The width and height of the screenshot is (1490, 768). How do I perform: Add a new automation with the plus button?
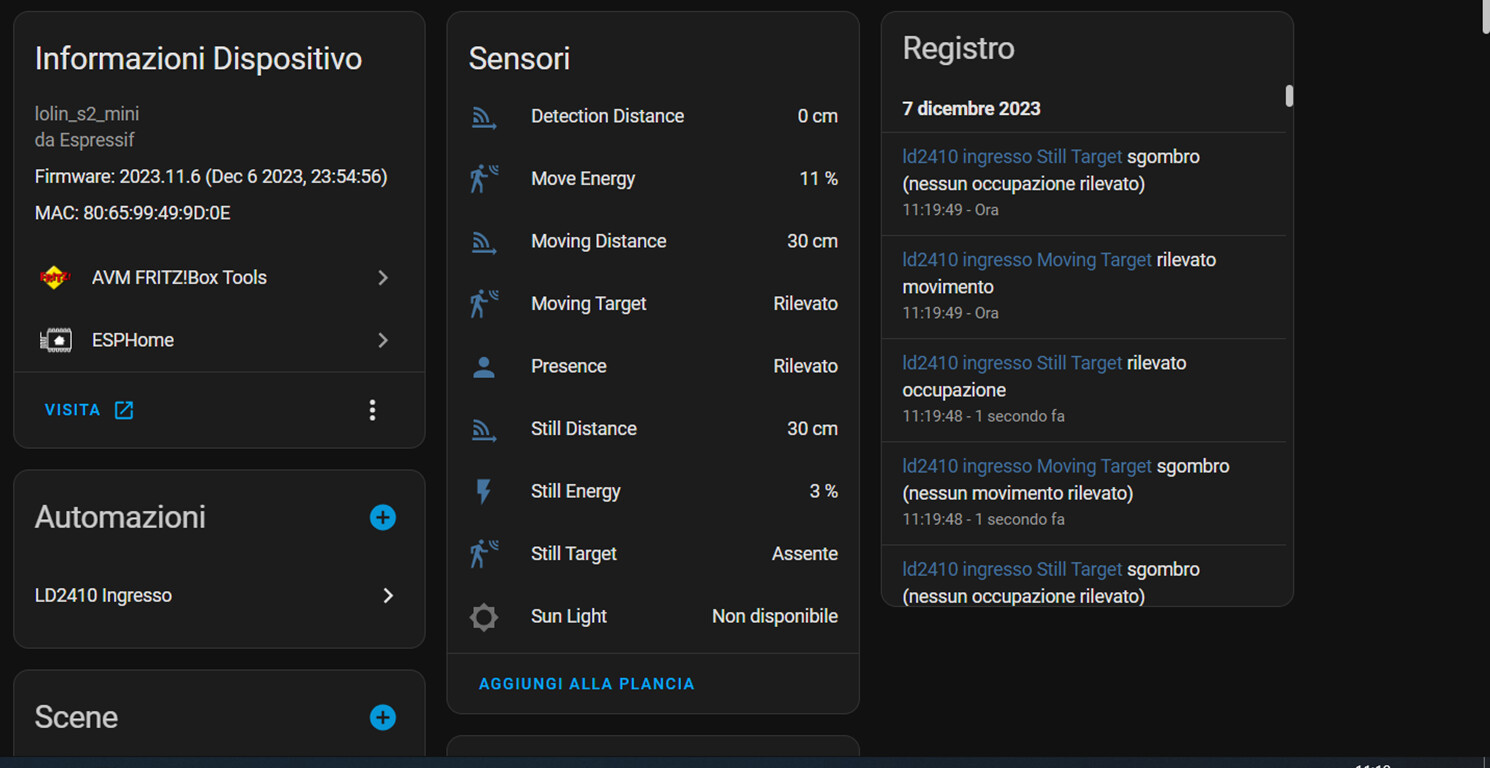point(383,518)
